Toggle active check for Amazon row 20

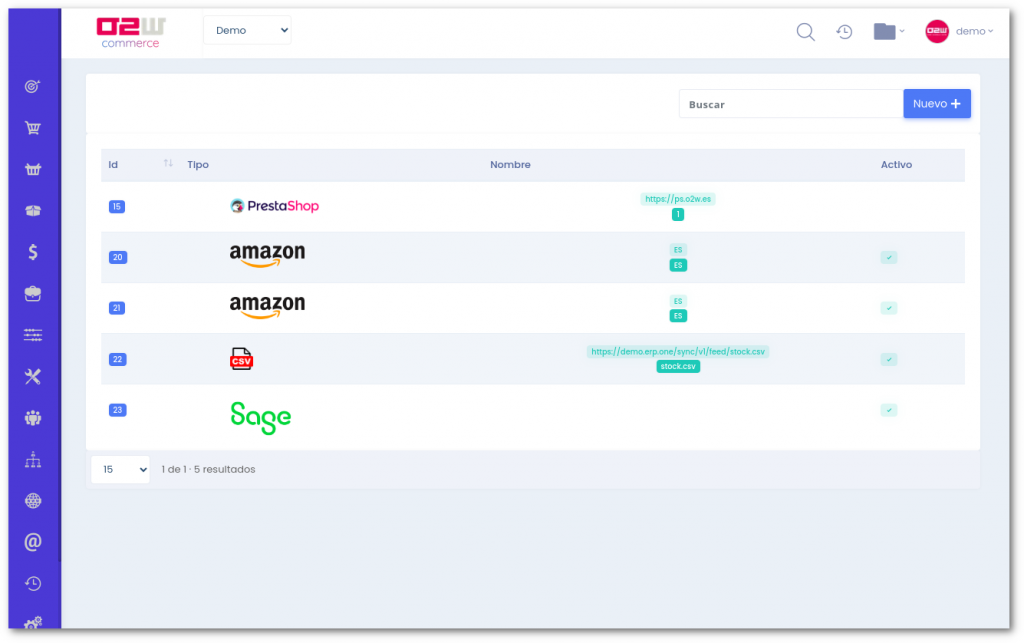(889, 258)
